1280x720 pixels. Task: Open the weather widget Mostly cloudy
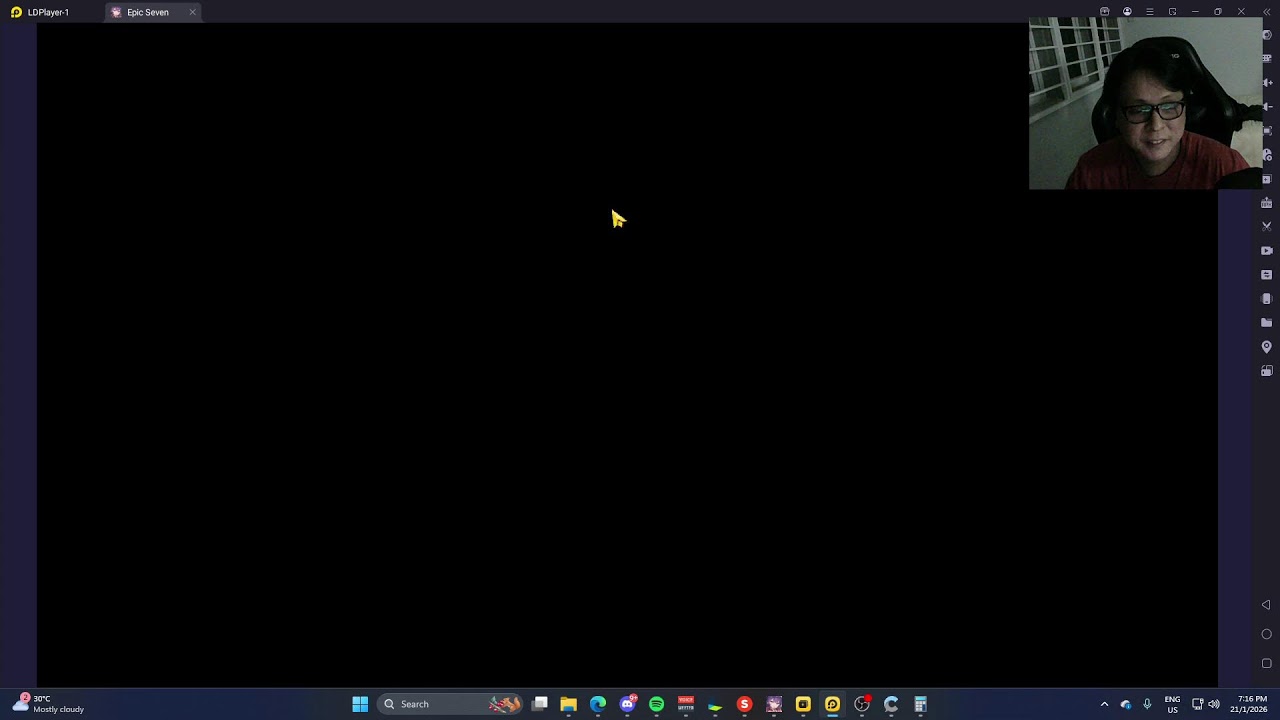click(x=48, y=704)
